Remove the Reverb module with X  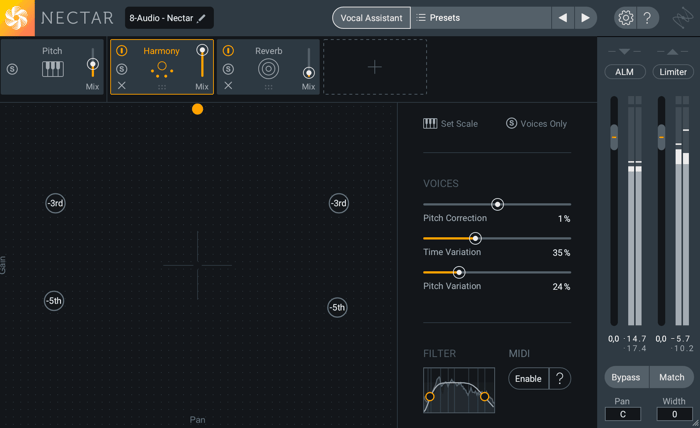coord(228,85)
